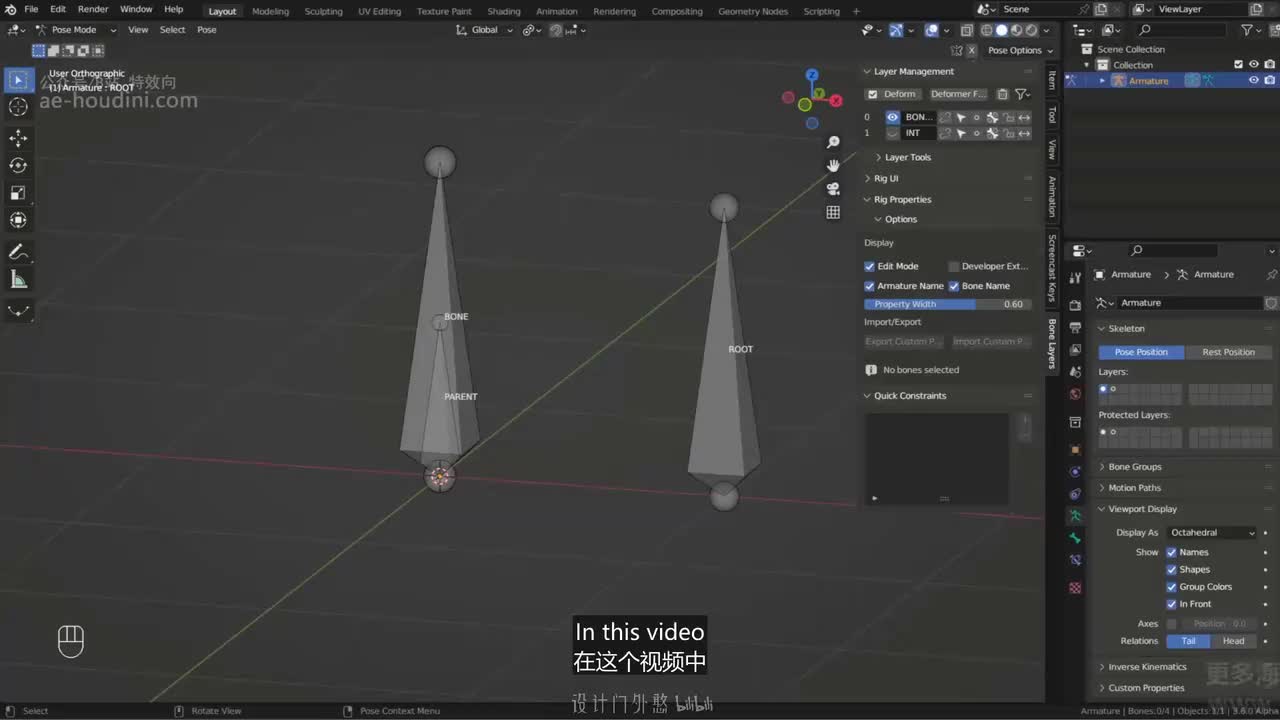Click the pan view hand icon
Viewport: 1280px width, 720px height.
click(833, 165)
